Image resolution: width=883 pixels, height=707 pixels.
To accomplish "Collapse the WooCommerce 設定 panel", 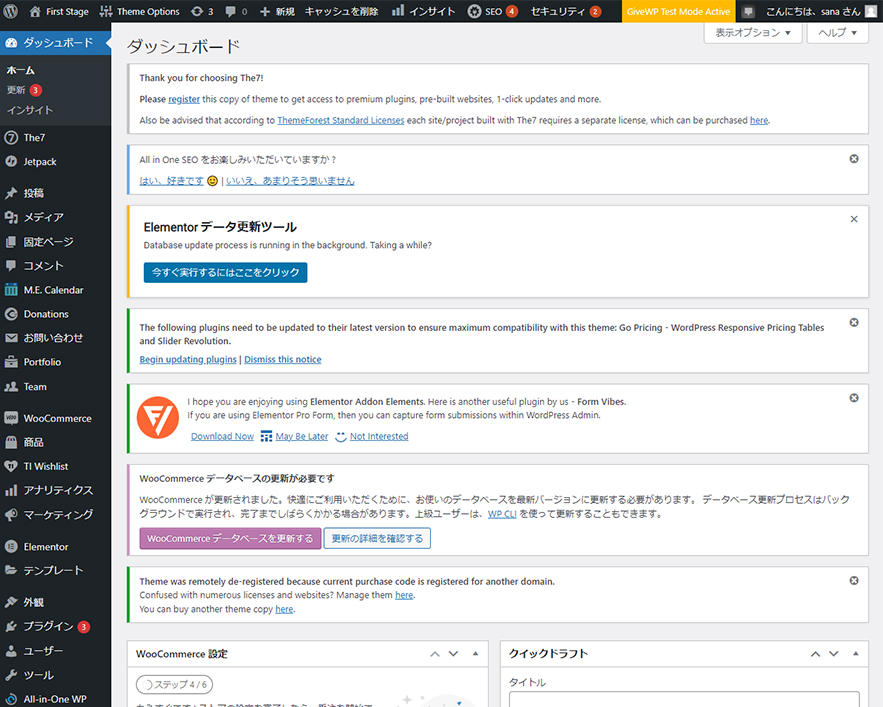I will tap(475, 654).
